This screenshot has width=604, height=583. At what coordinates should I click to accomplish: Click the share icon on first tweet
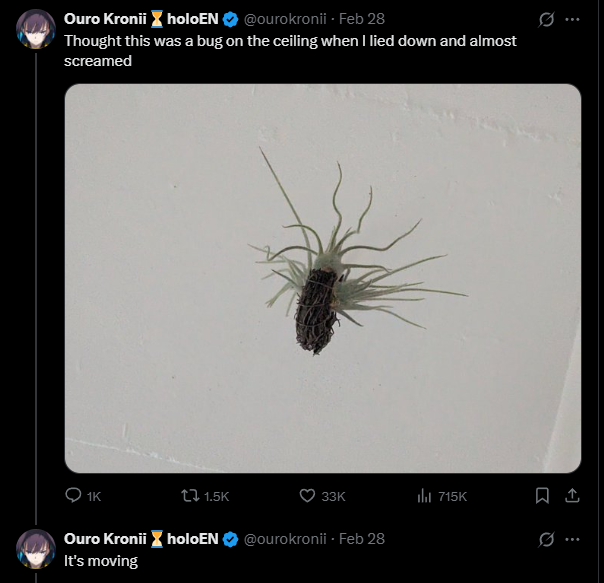tap(572, 495)
